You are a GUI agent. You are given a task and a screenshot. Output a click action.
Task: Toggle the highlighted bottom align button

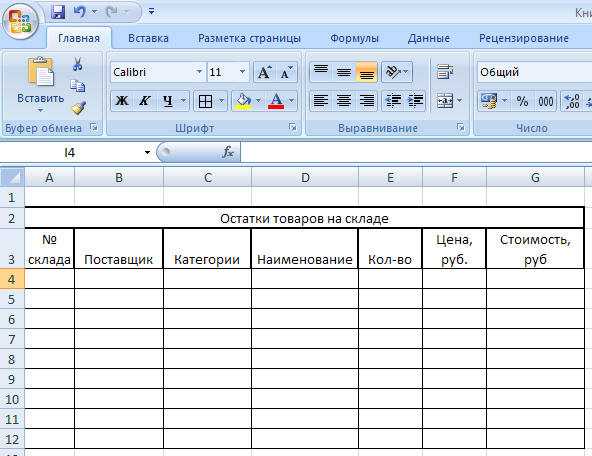(x=366, y=72)
